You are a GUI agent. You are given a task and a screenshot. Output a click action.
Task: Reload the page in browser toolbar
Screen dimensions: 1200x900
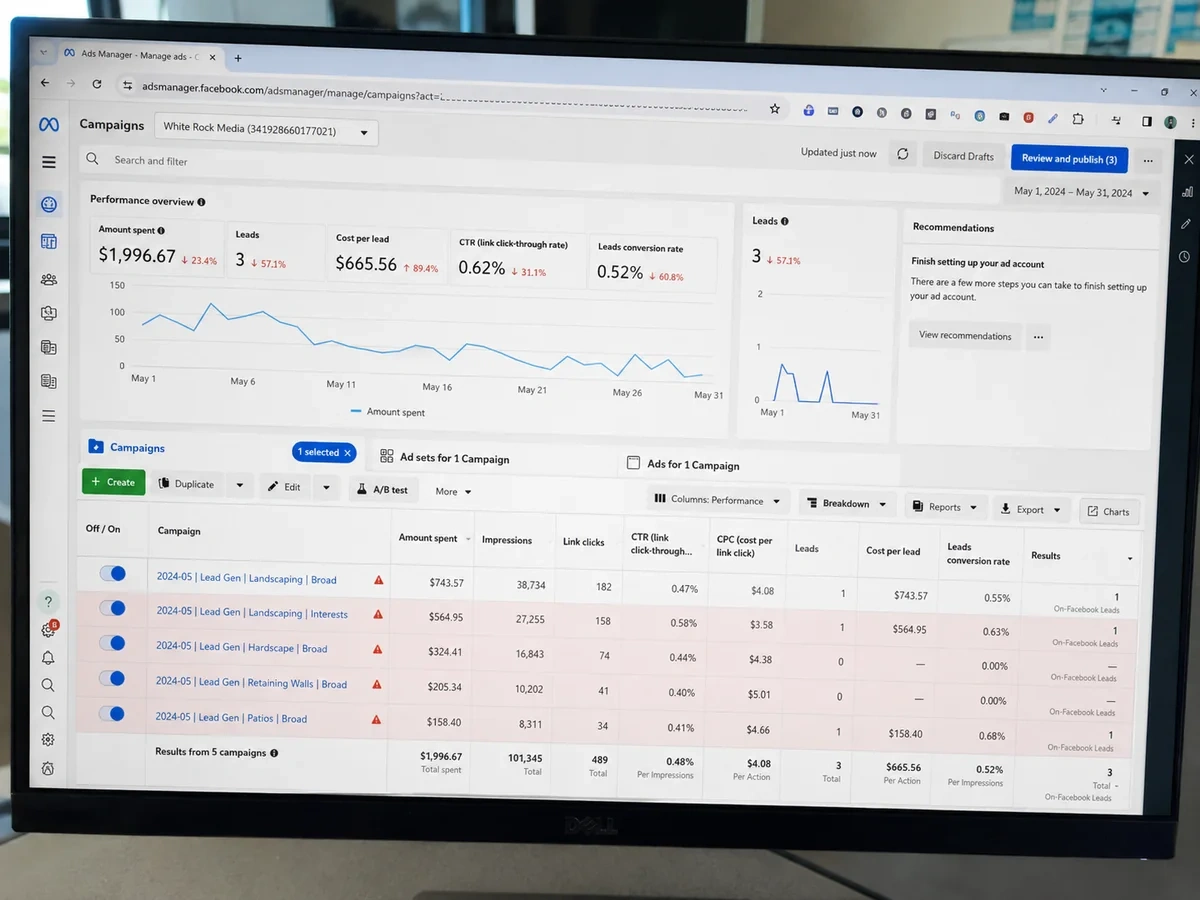coord(97,84)
